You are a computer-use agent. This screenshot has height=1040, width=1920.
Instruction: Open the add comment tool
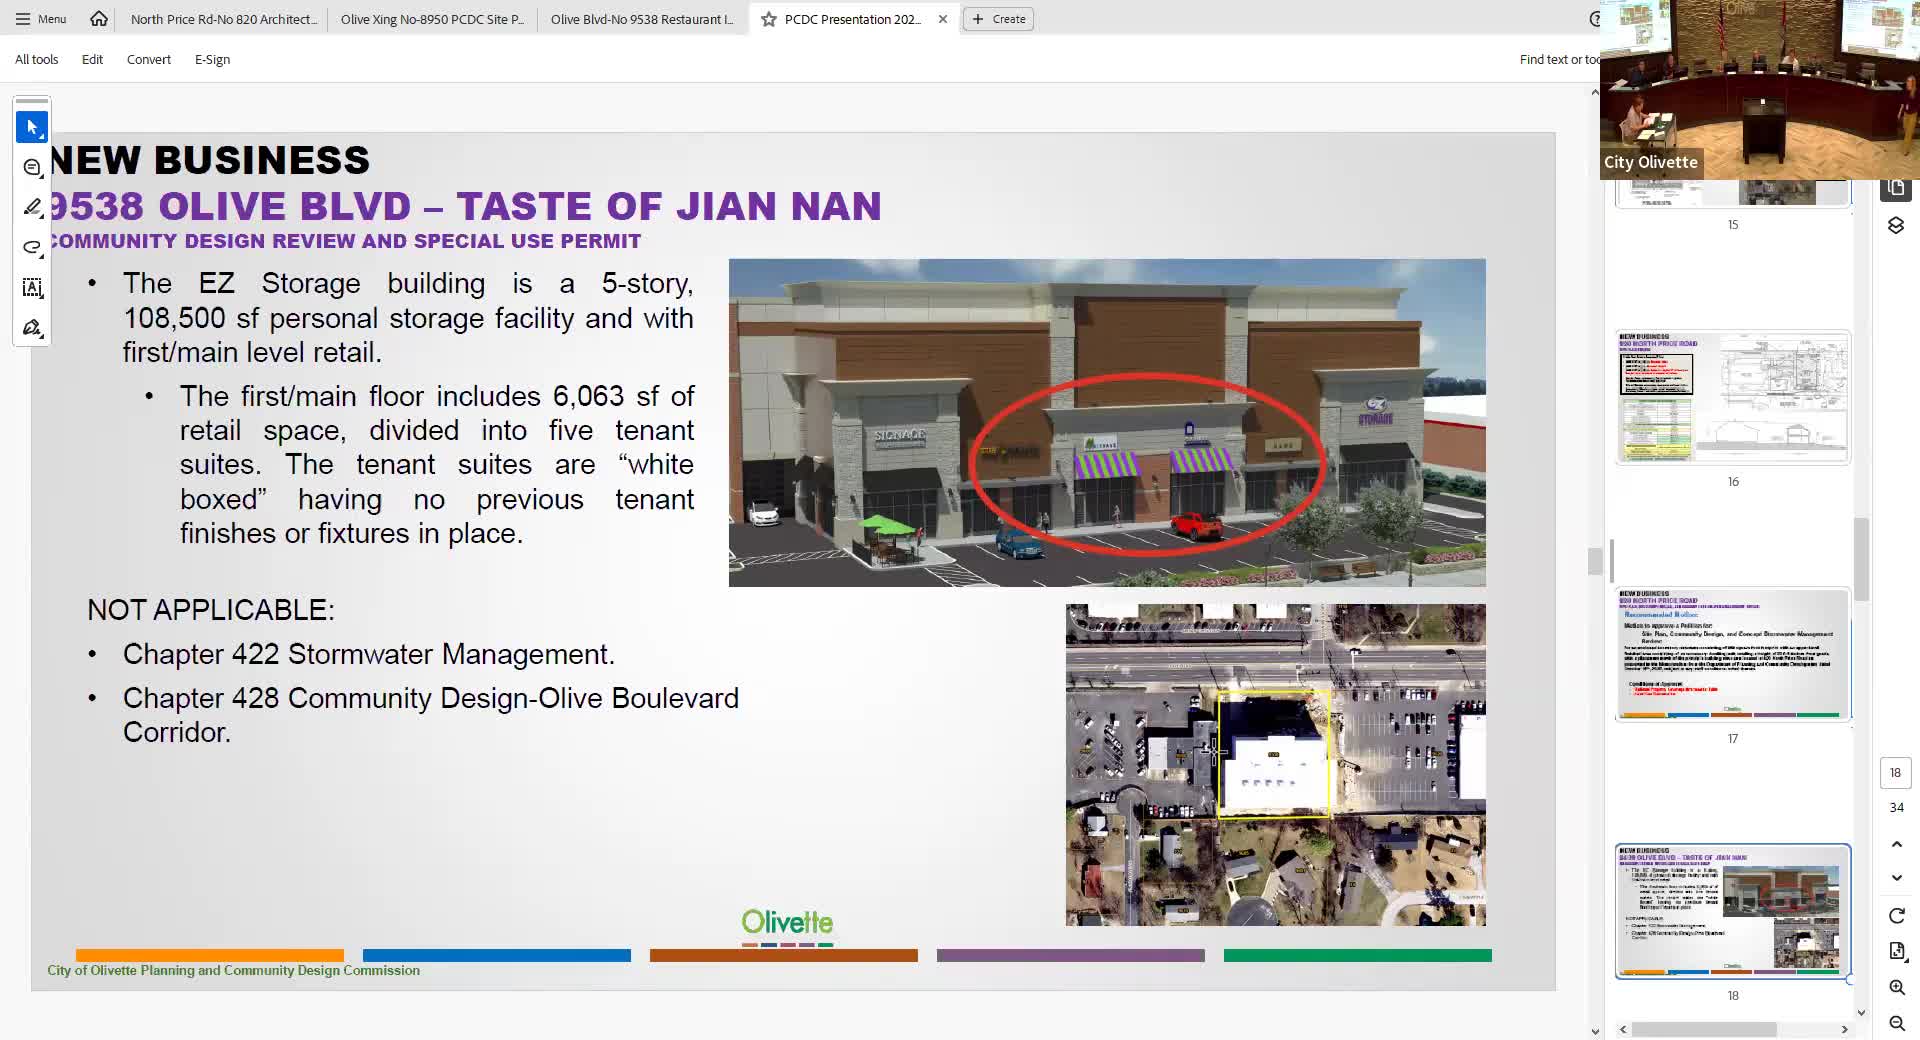tap(32, 167)
